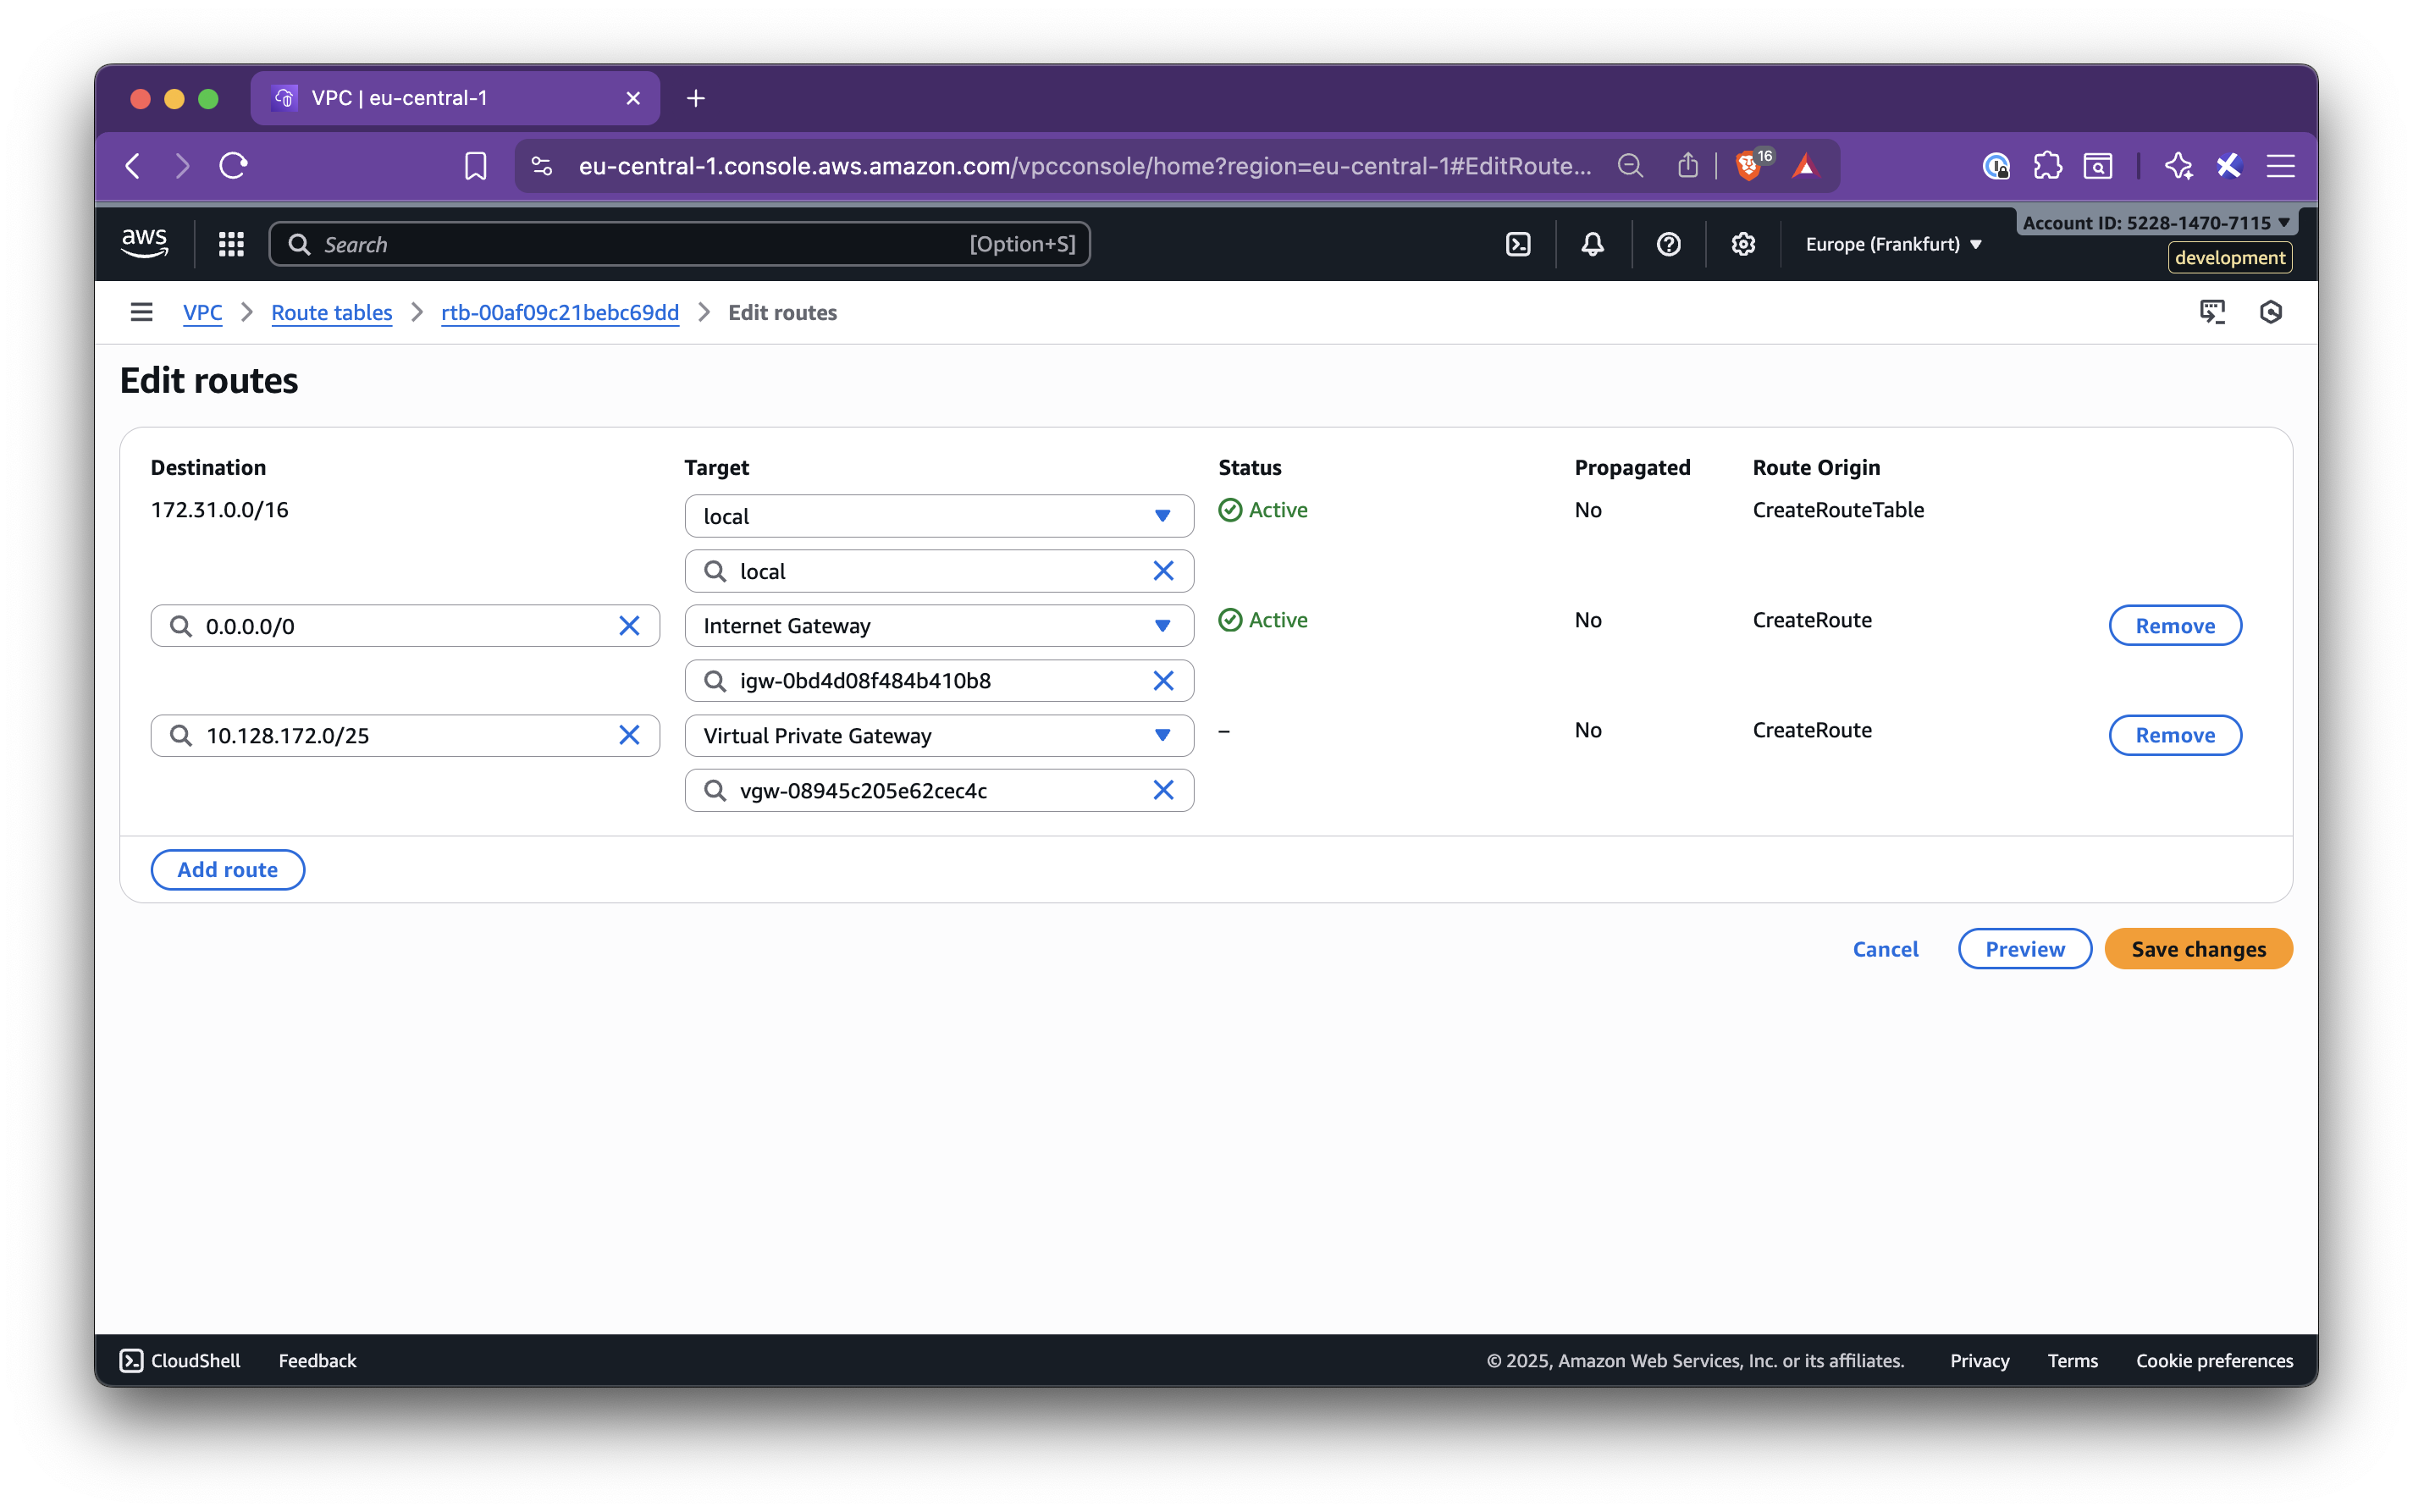Screen dimensions: 2413x1512
Task: Click the Save changes button
Action: tap(2197, 948)
